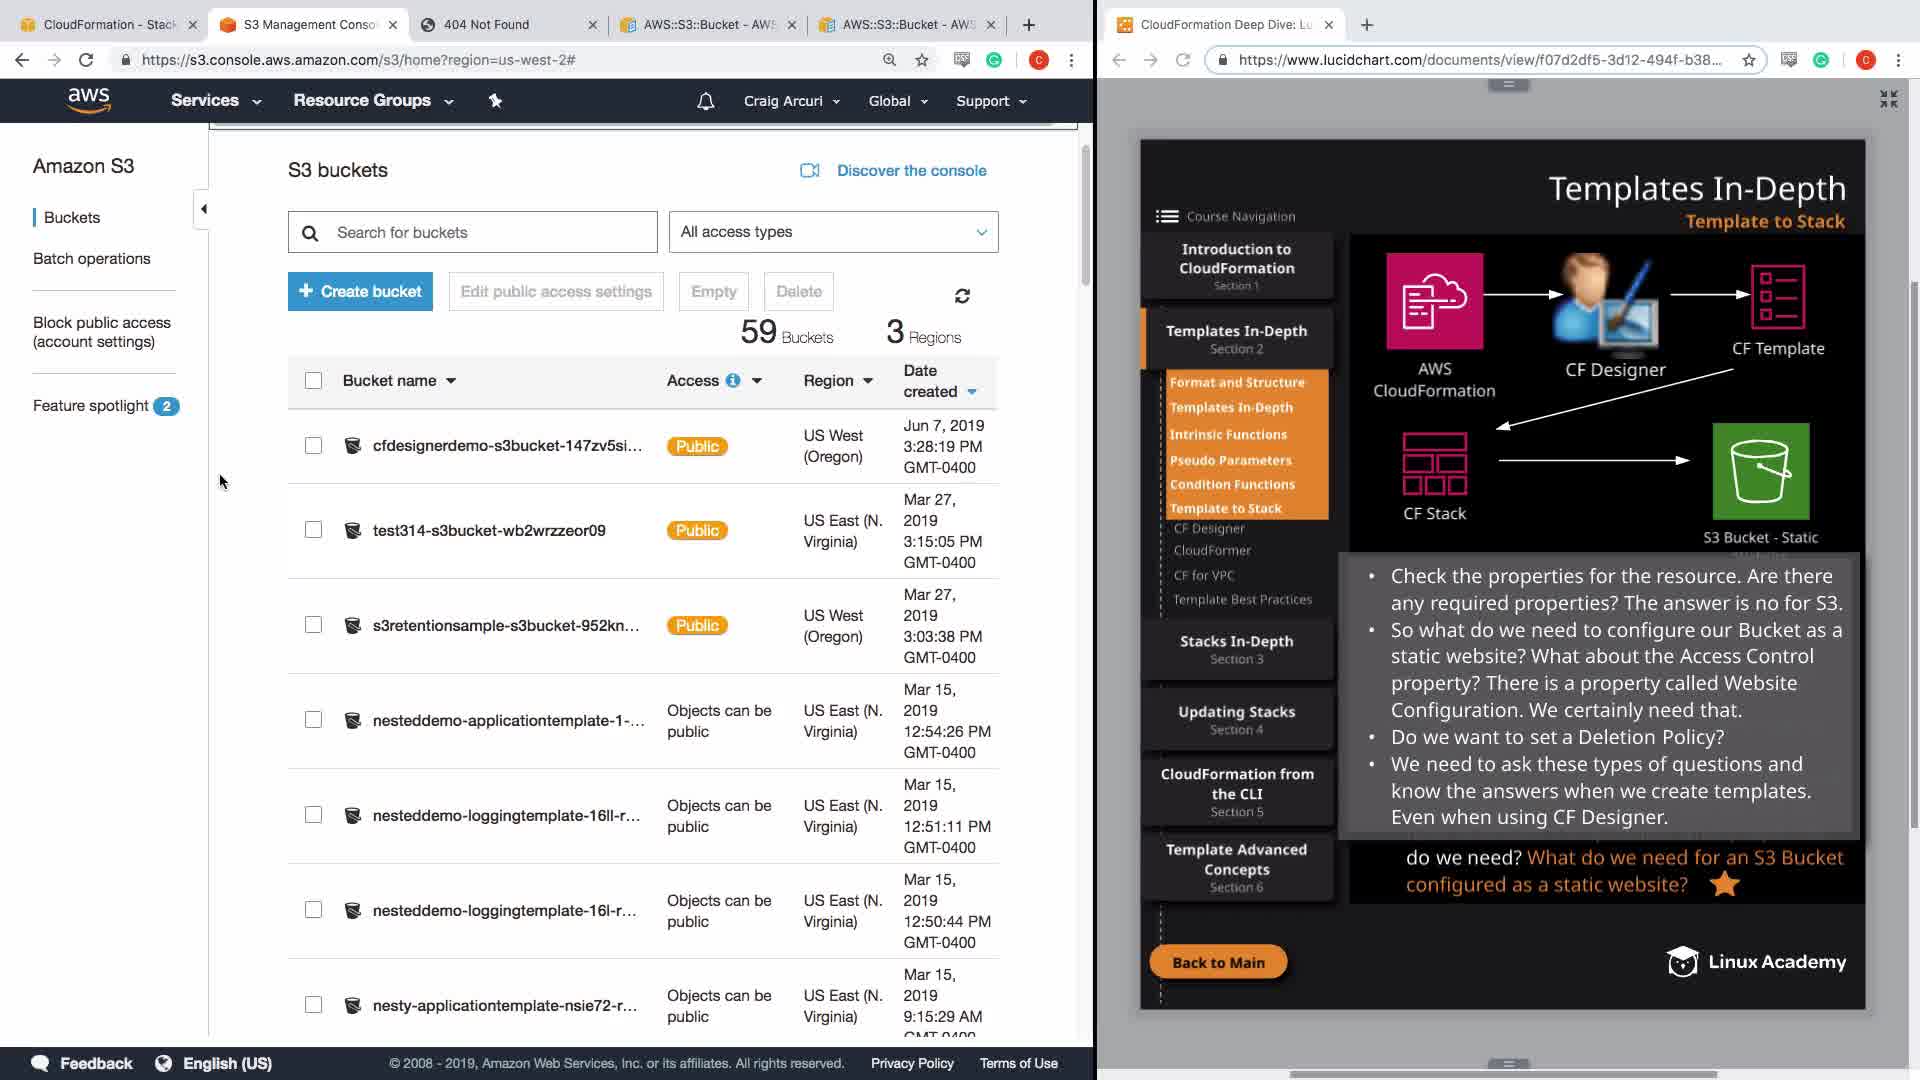Open Batch operations in sidebar
Viewport: 1920px width, 1080px height.
(x=92, y=259)
